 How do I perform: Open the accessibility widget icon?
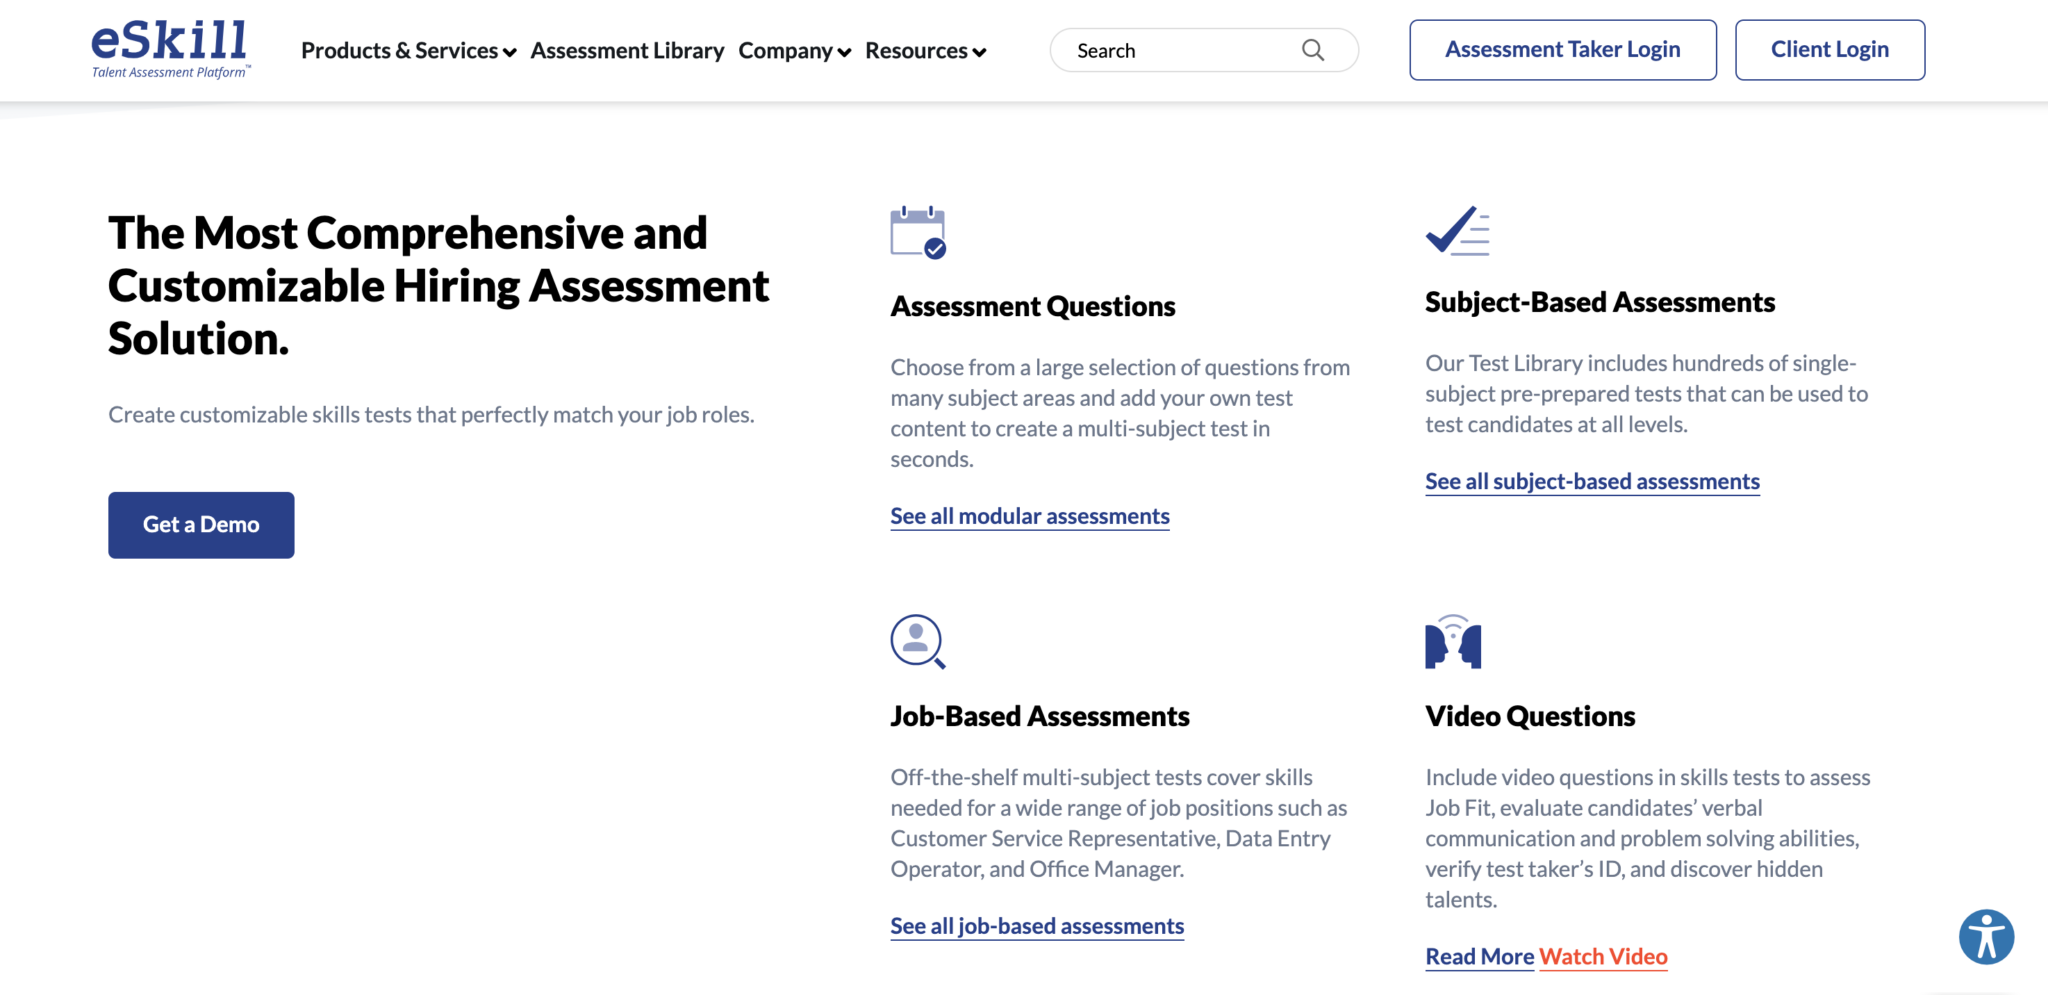tap(1986, 937)
